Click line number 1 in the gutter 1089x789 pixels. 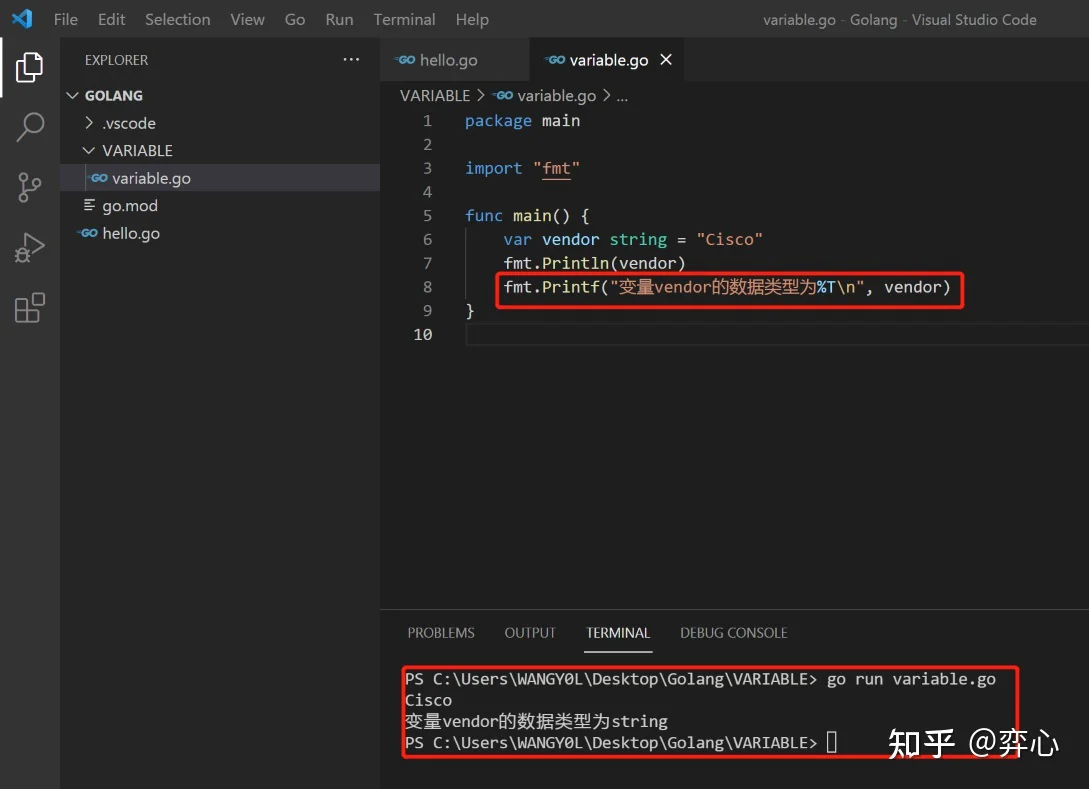coord(427,121)
